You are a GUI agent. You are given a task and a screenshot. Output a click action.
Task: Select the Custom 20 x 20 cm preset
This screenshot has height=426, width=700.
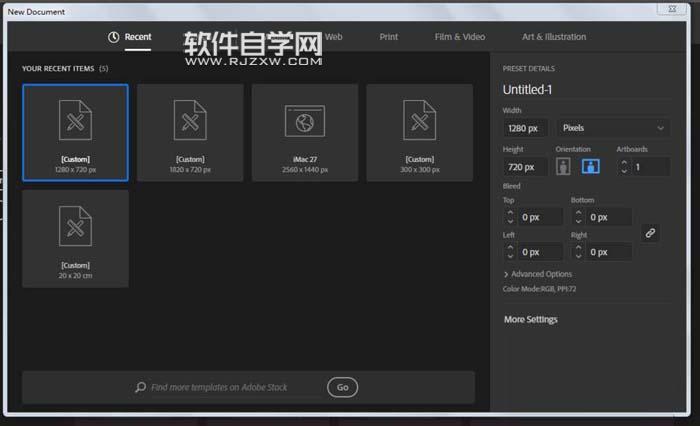click(x=75, y=239)
